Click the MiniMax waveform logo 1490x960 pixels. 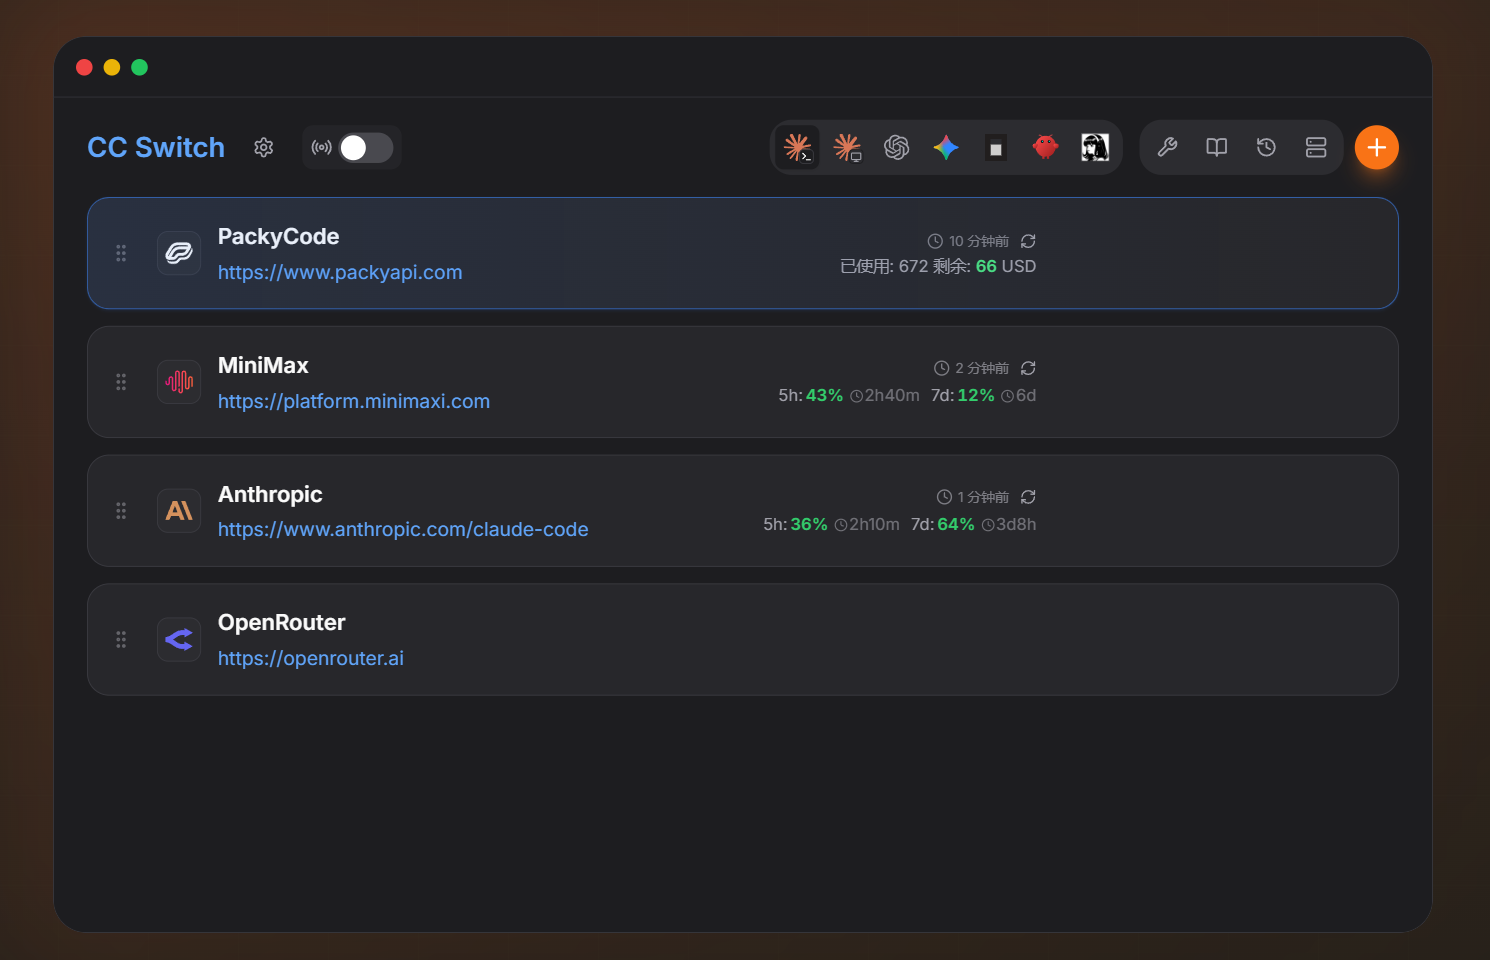179,382
